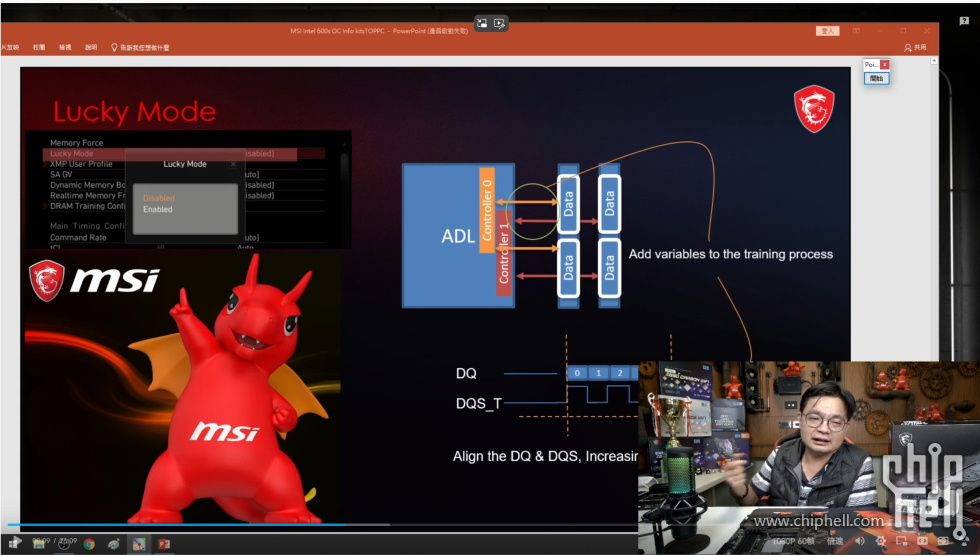The image size is (980, 556).
Task: Expand the DRAM Training Configuration entry
Action: (x=86, y=206)
